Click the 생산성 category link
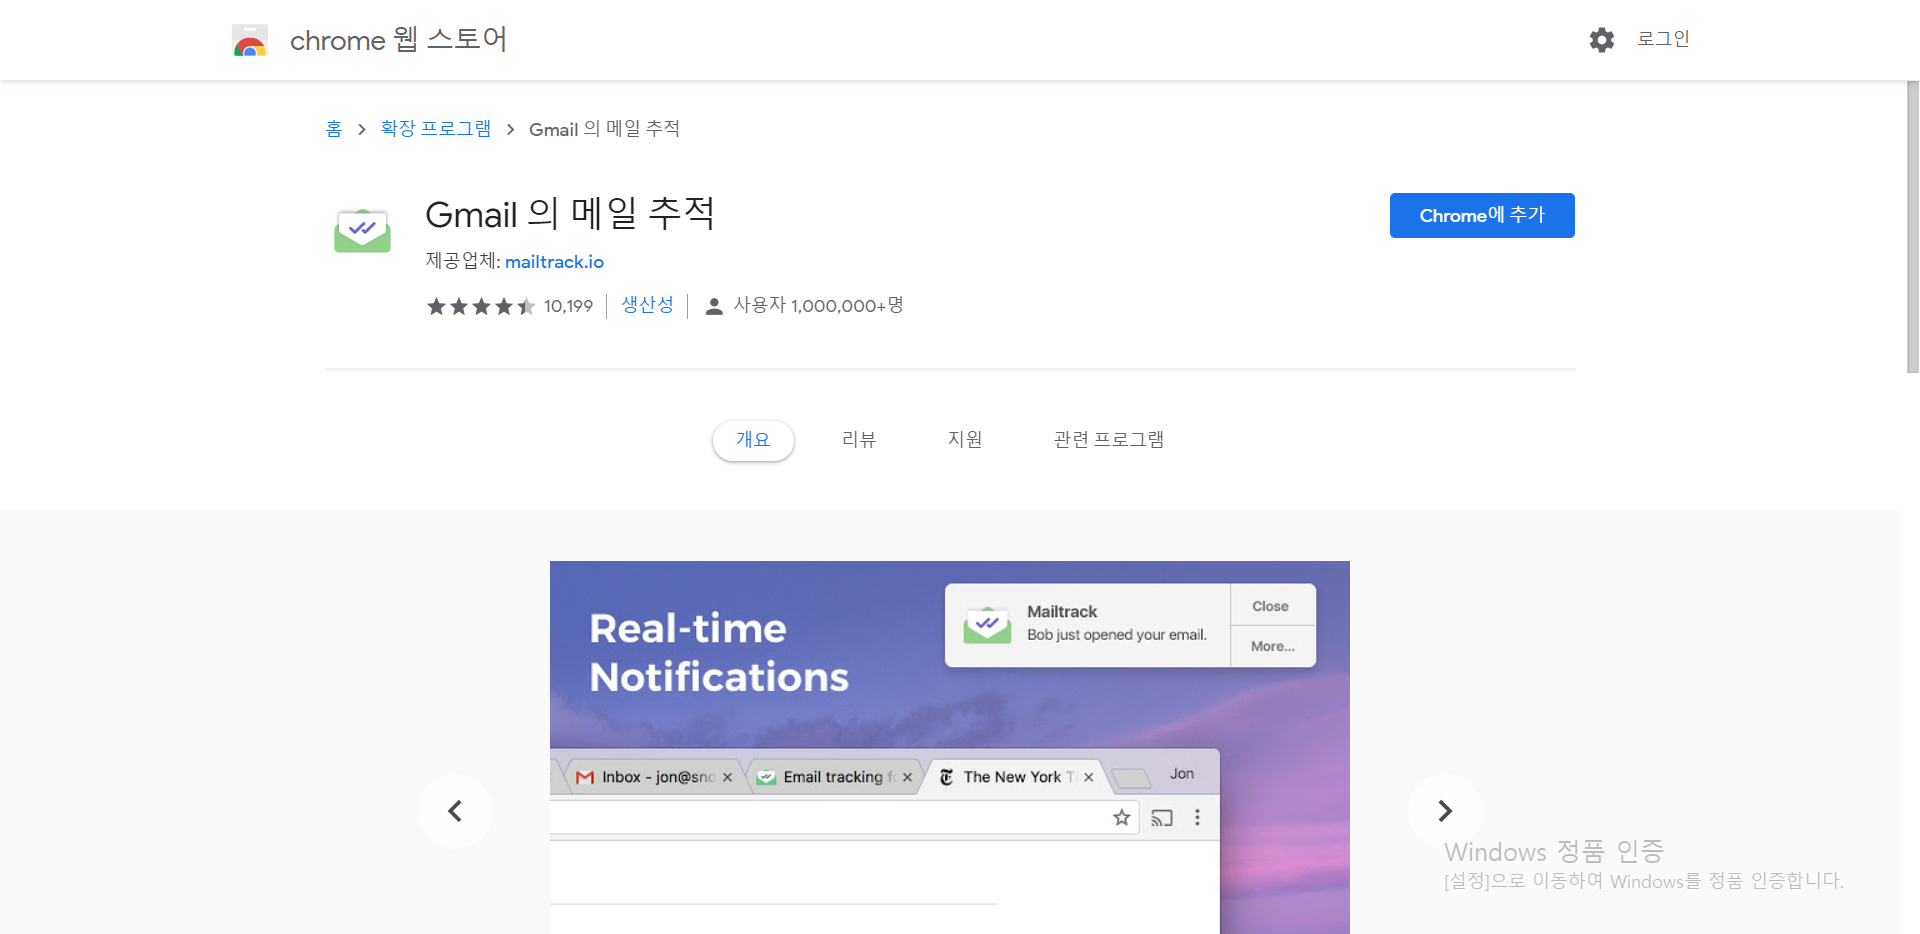Screen dimensions: 1920x934 pyautogui.click(x=647, y=305)
